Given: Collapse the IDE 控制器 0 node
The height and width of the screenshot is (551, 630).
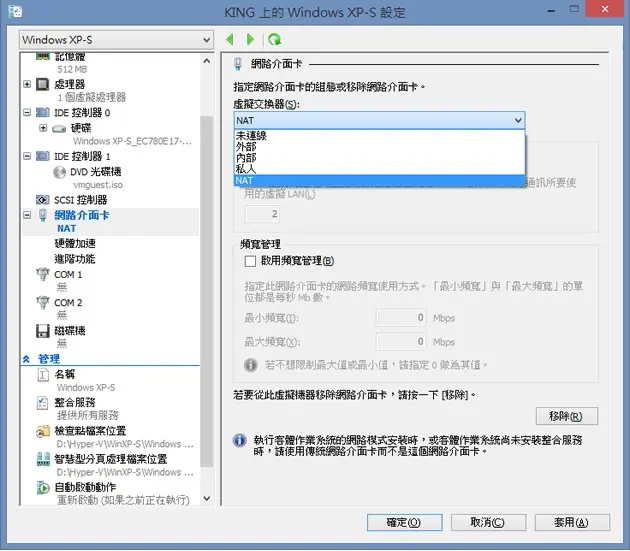Looking at the screenshot, I should click(27, 113).
